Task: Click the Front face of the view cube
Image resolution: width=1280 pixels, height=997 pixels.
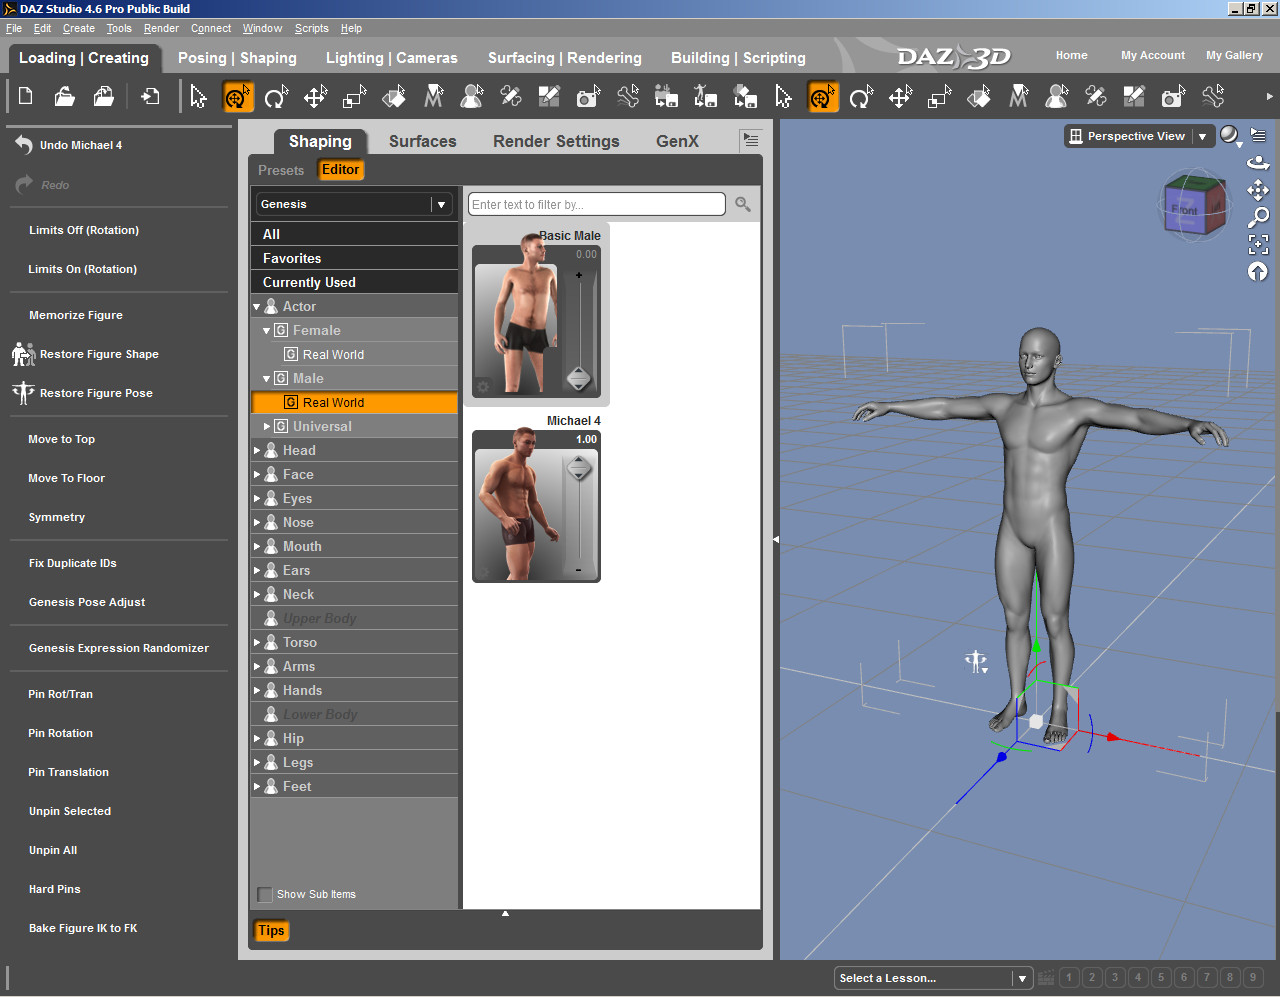Action: [1184, 210]
